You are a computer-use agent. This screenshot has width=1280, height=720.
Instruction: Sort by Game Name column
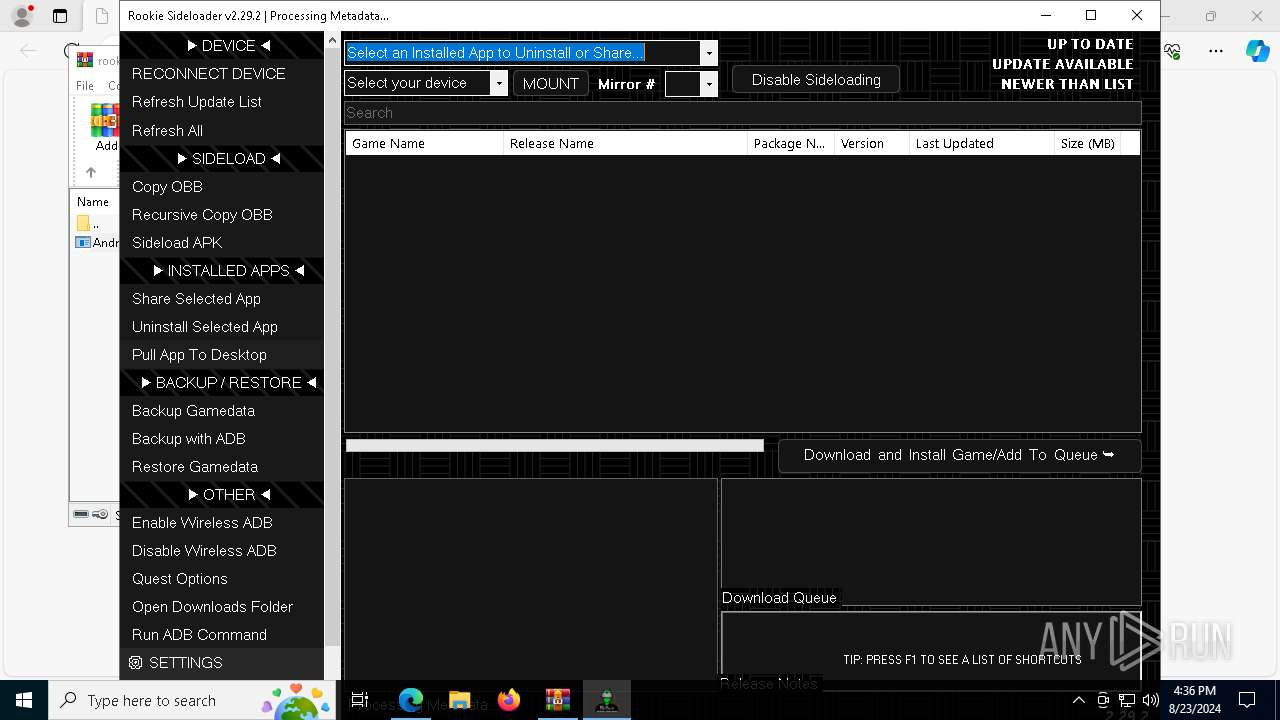[424, 144]
